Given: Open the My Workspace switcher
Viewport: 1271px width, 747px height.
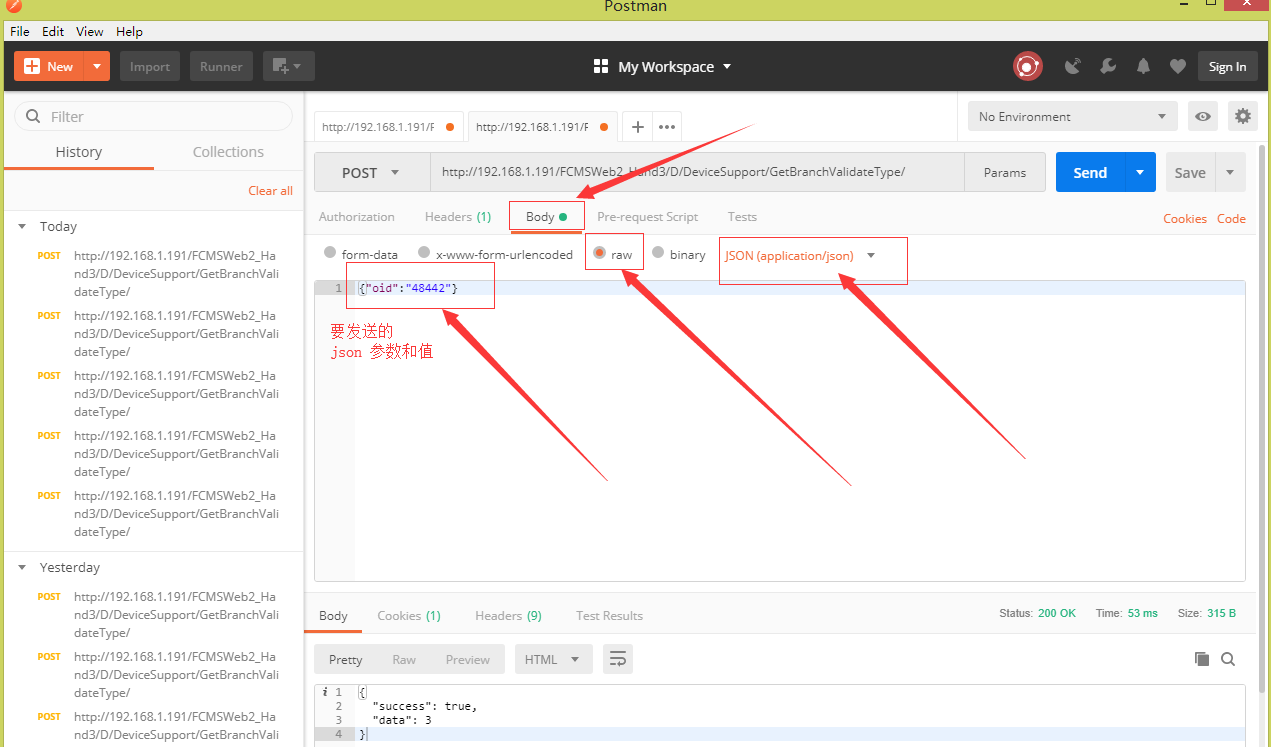Looking at the screenshot, I should tap(662, 67).
